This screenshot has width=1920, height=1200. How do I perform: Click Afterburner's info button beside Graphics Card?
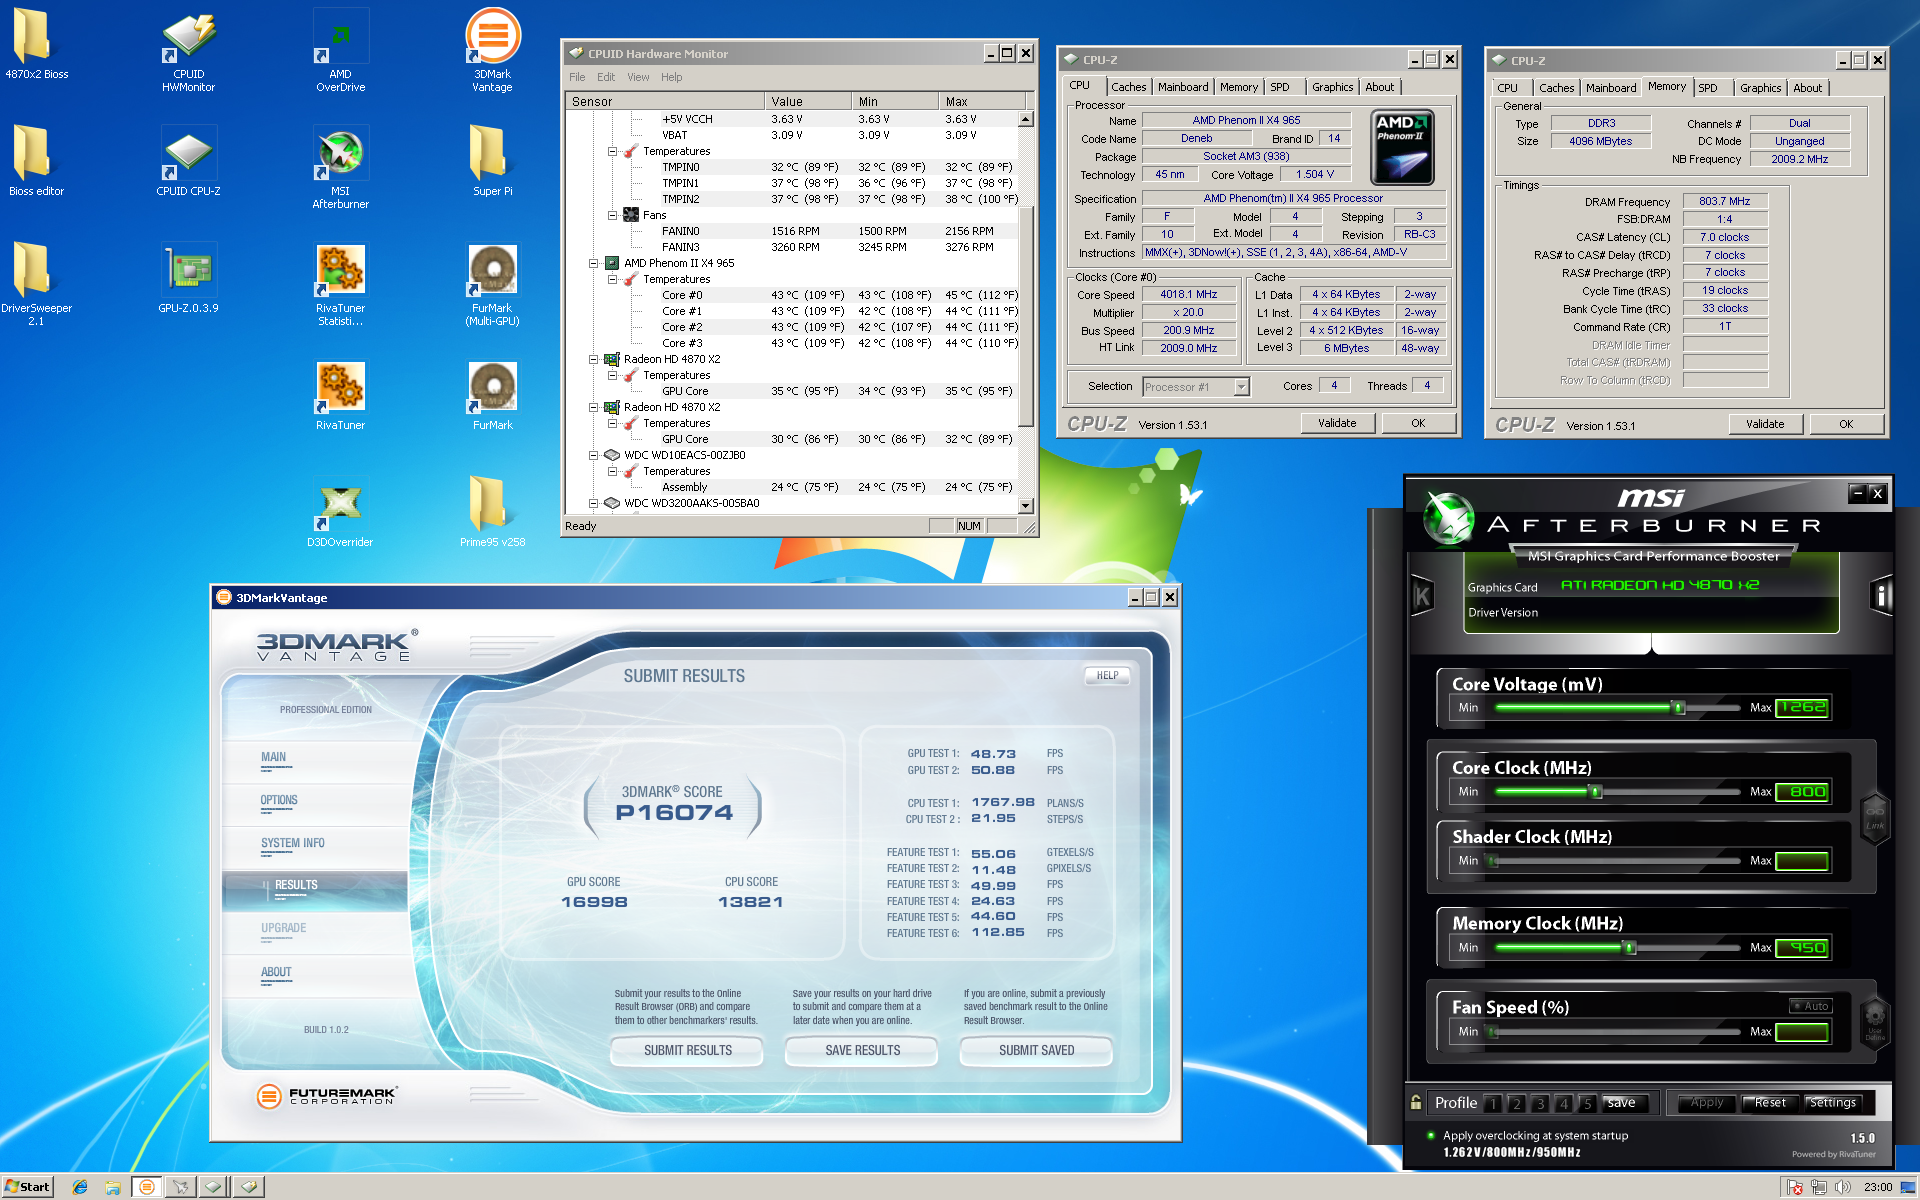1881,596
